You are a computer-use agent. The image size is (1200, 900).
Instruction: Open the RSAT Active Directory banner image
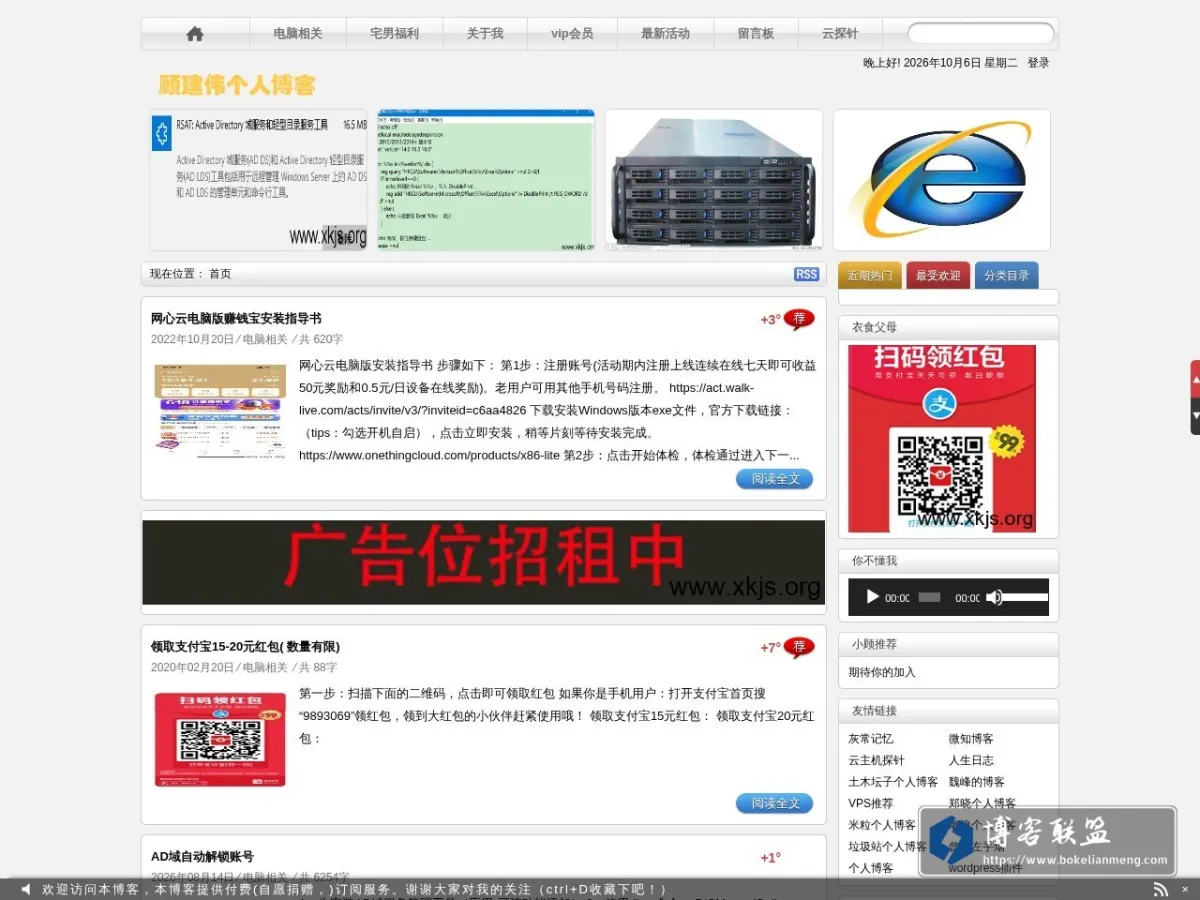[259, 180]
